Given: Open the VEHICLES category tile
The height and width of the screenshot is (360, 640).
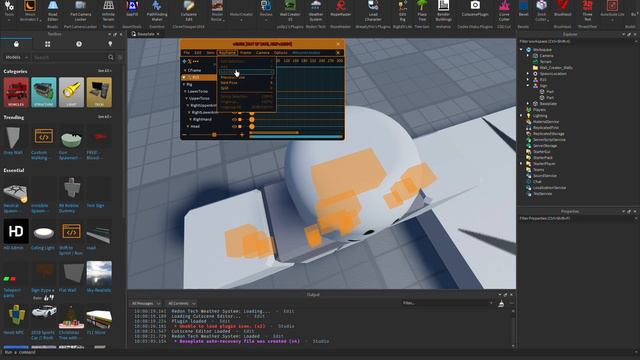Looking at the screenshot, I should coord(16,92).
